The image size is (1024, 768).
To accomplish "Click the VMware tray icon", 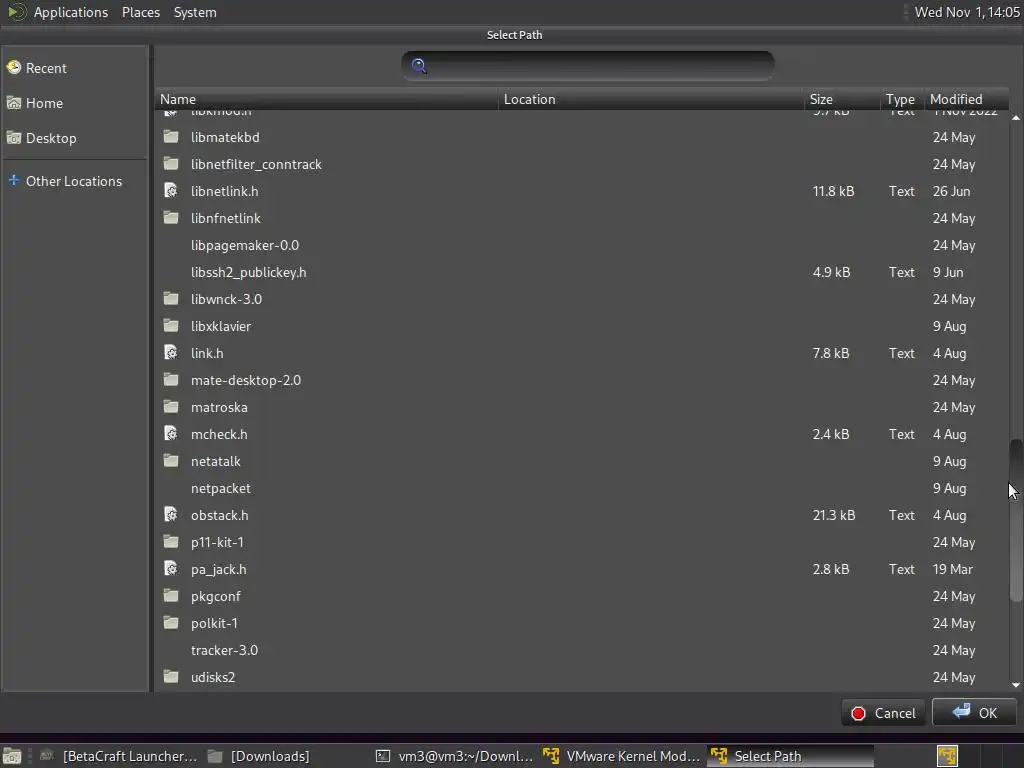I will tap(947, 756).
